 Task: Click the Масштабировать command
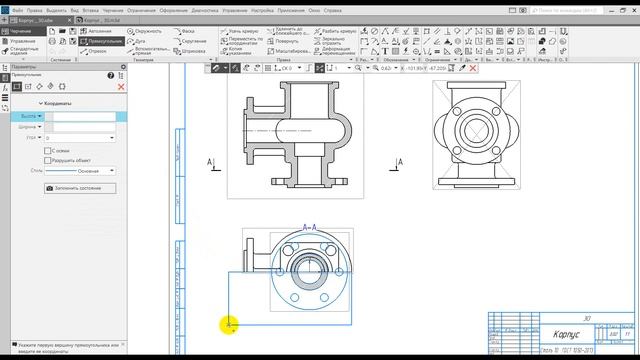point(289,51)
